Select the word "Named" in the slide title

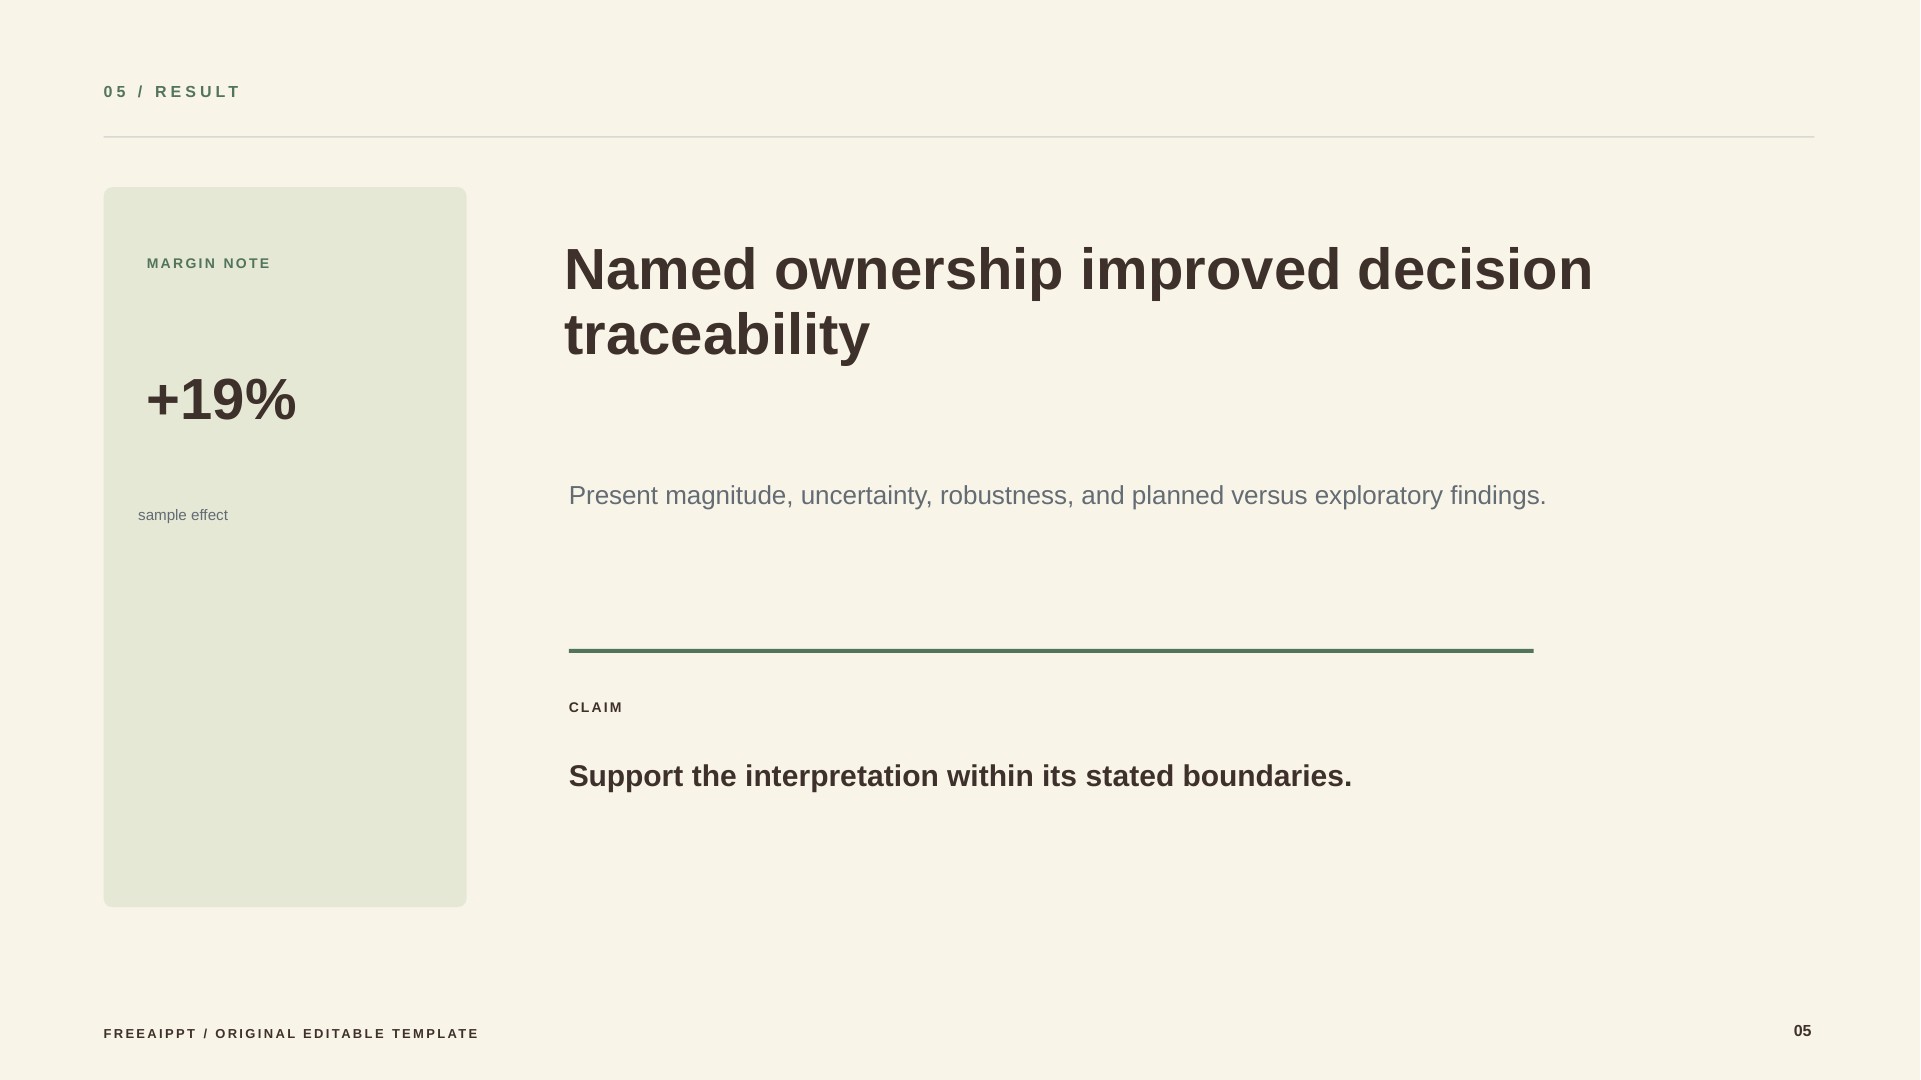coord(660,270)
